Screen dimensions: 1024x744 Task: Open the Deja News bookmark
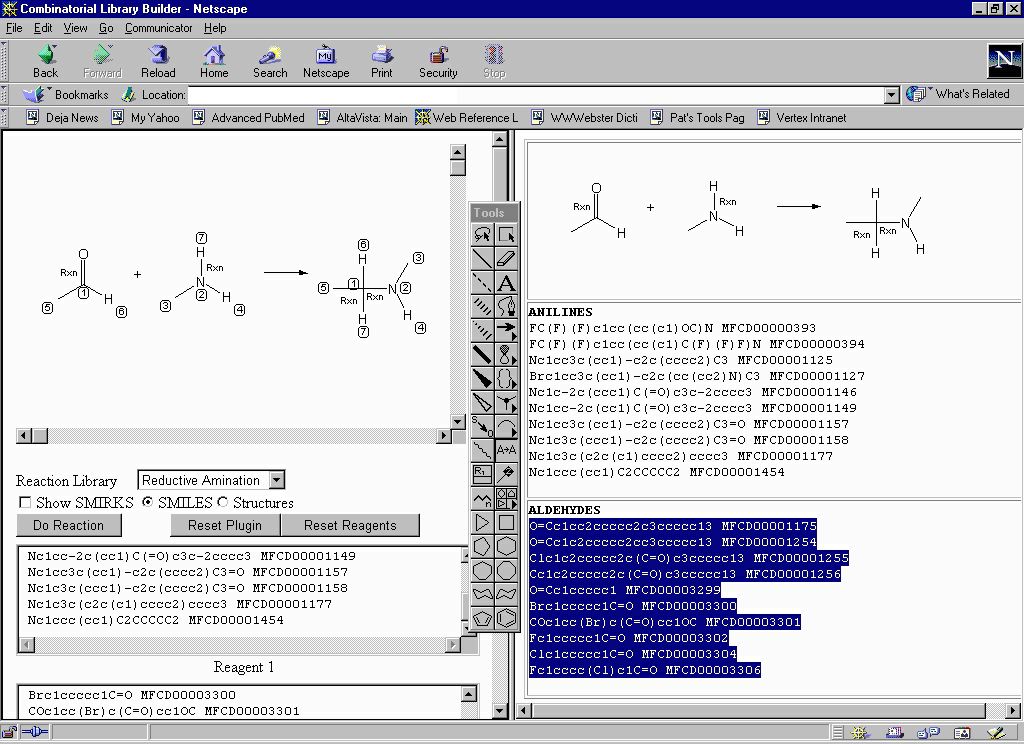(x=62, y=118)
